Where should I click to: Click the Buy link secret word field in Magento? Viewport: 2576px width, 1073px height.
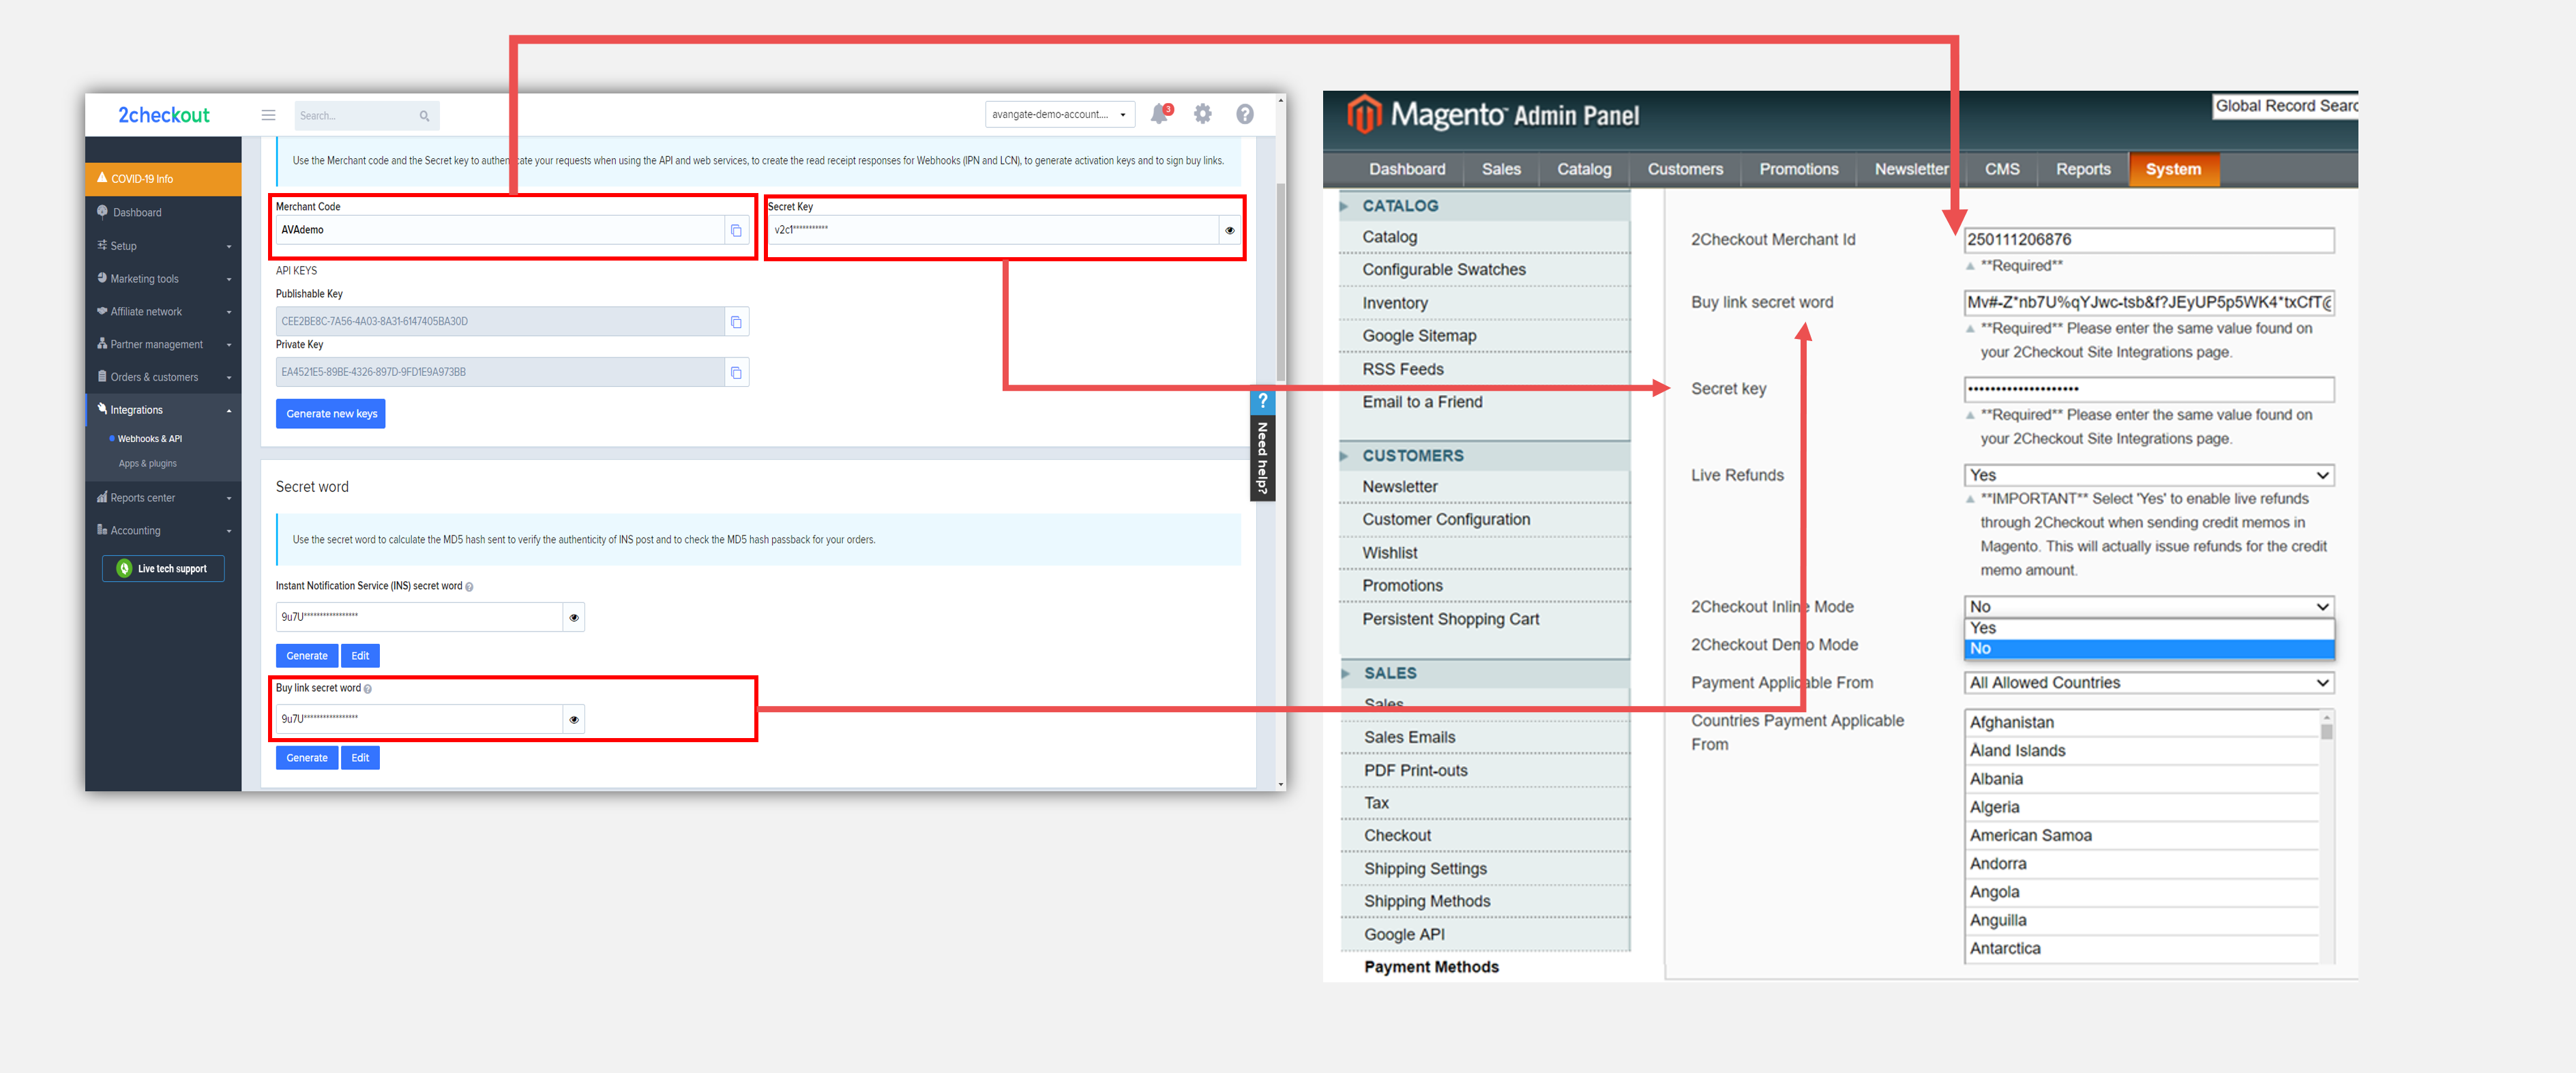pyautogui.click(x=2149, y=302)
